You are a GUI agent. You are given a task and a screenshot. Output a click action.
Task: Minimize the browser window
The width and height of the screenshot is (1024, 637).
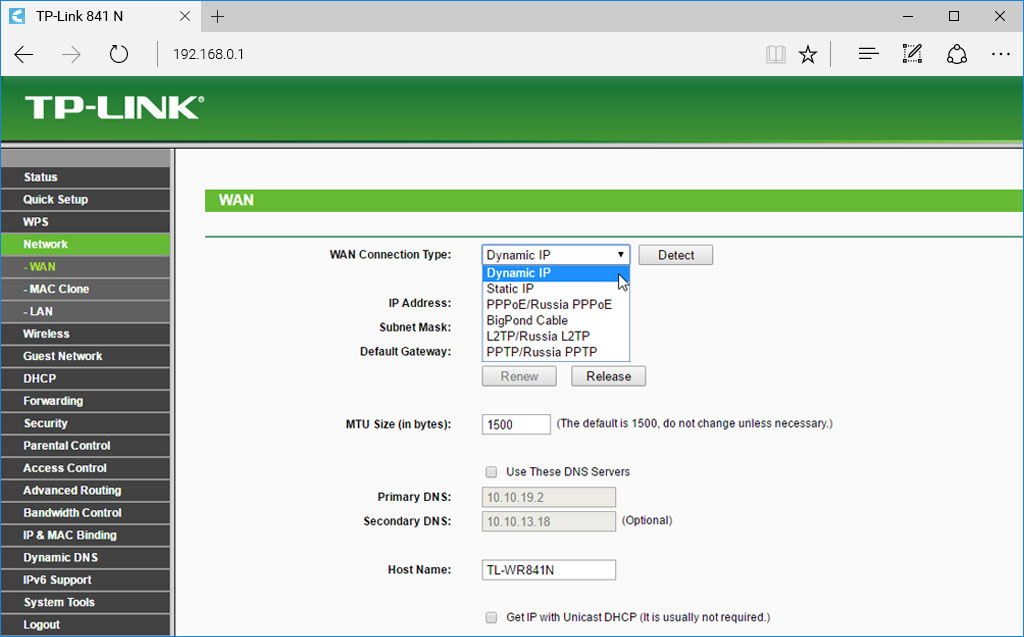pyautogui.click(x=908, y=16)
